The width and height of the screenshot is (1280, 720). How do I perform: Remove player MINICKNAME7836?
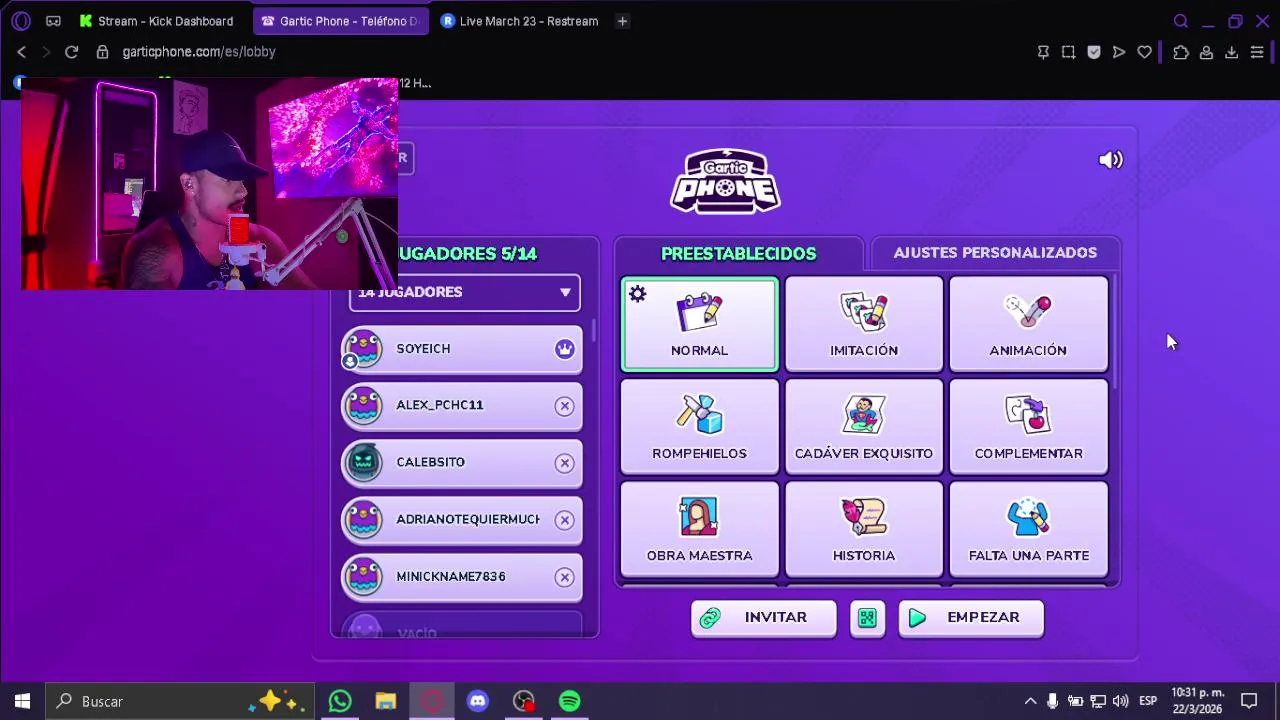pyautogui.click(x=565, y=577)
